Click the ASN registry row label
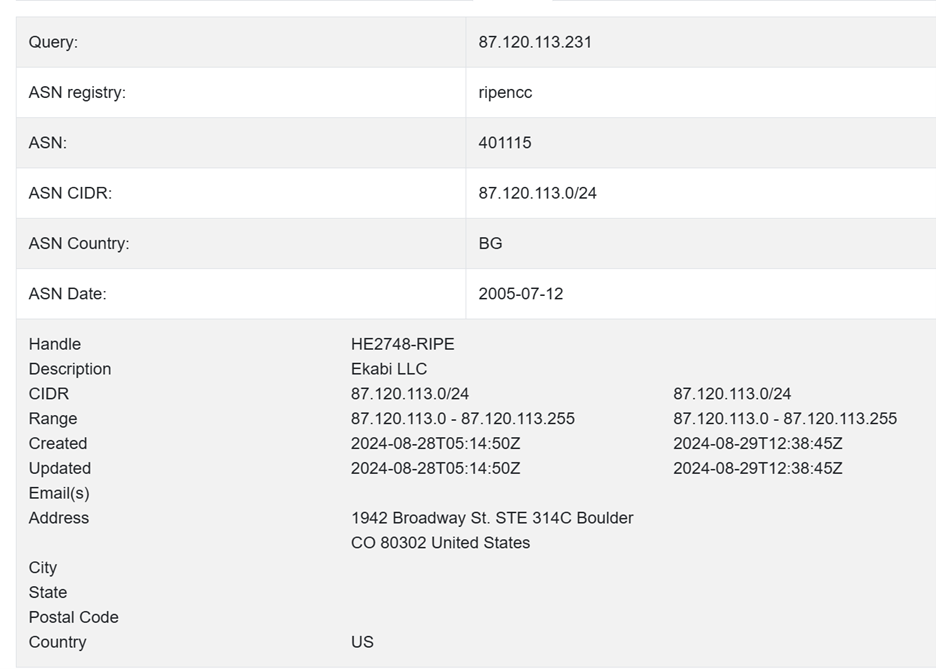The image size is (936, 669). [77, 93]
